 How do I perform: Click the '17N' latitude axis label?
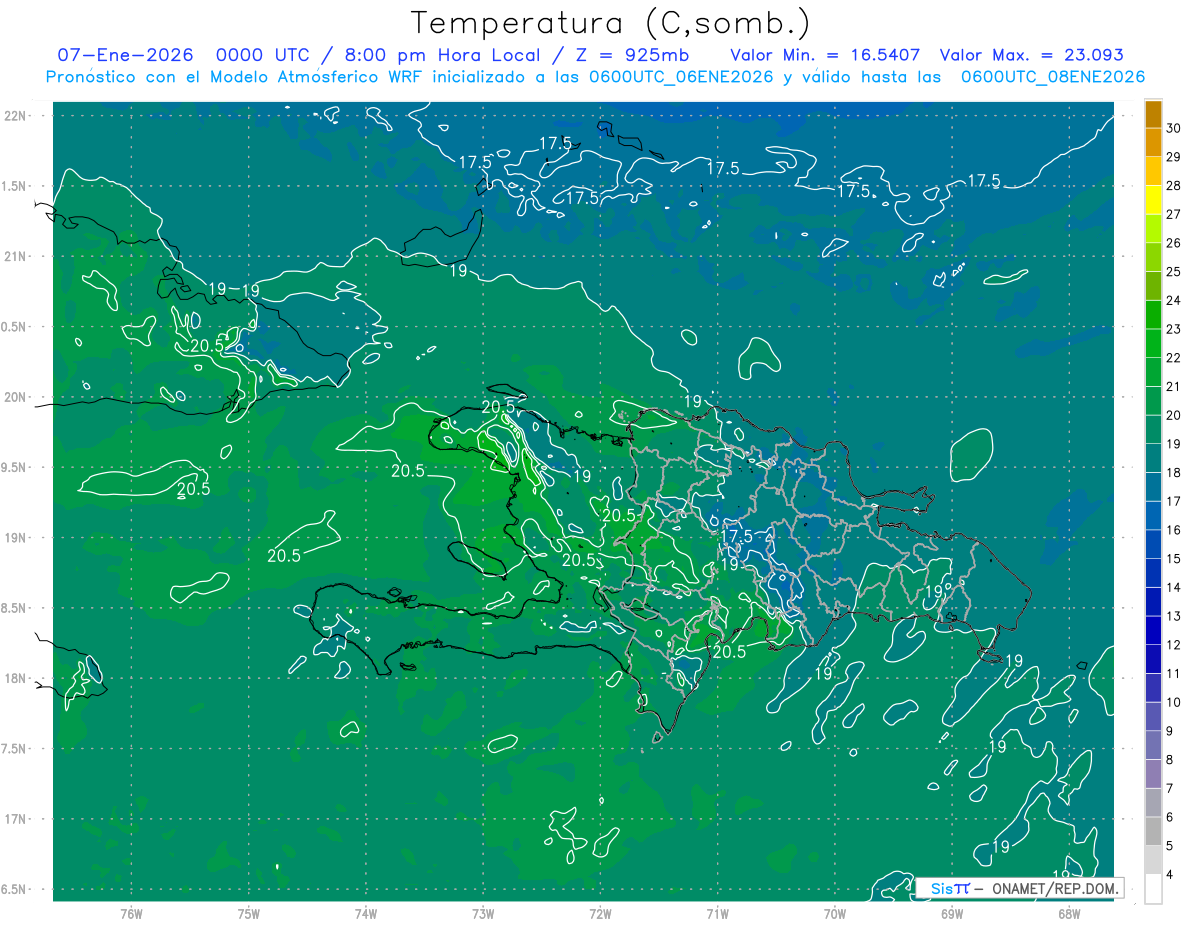click(15, 820)
